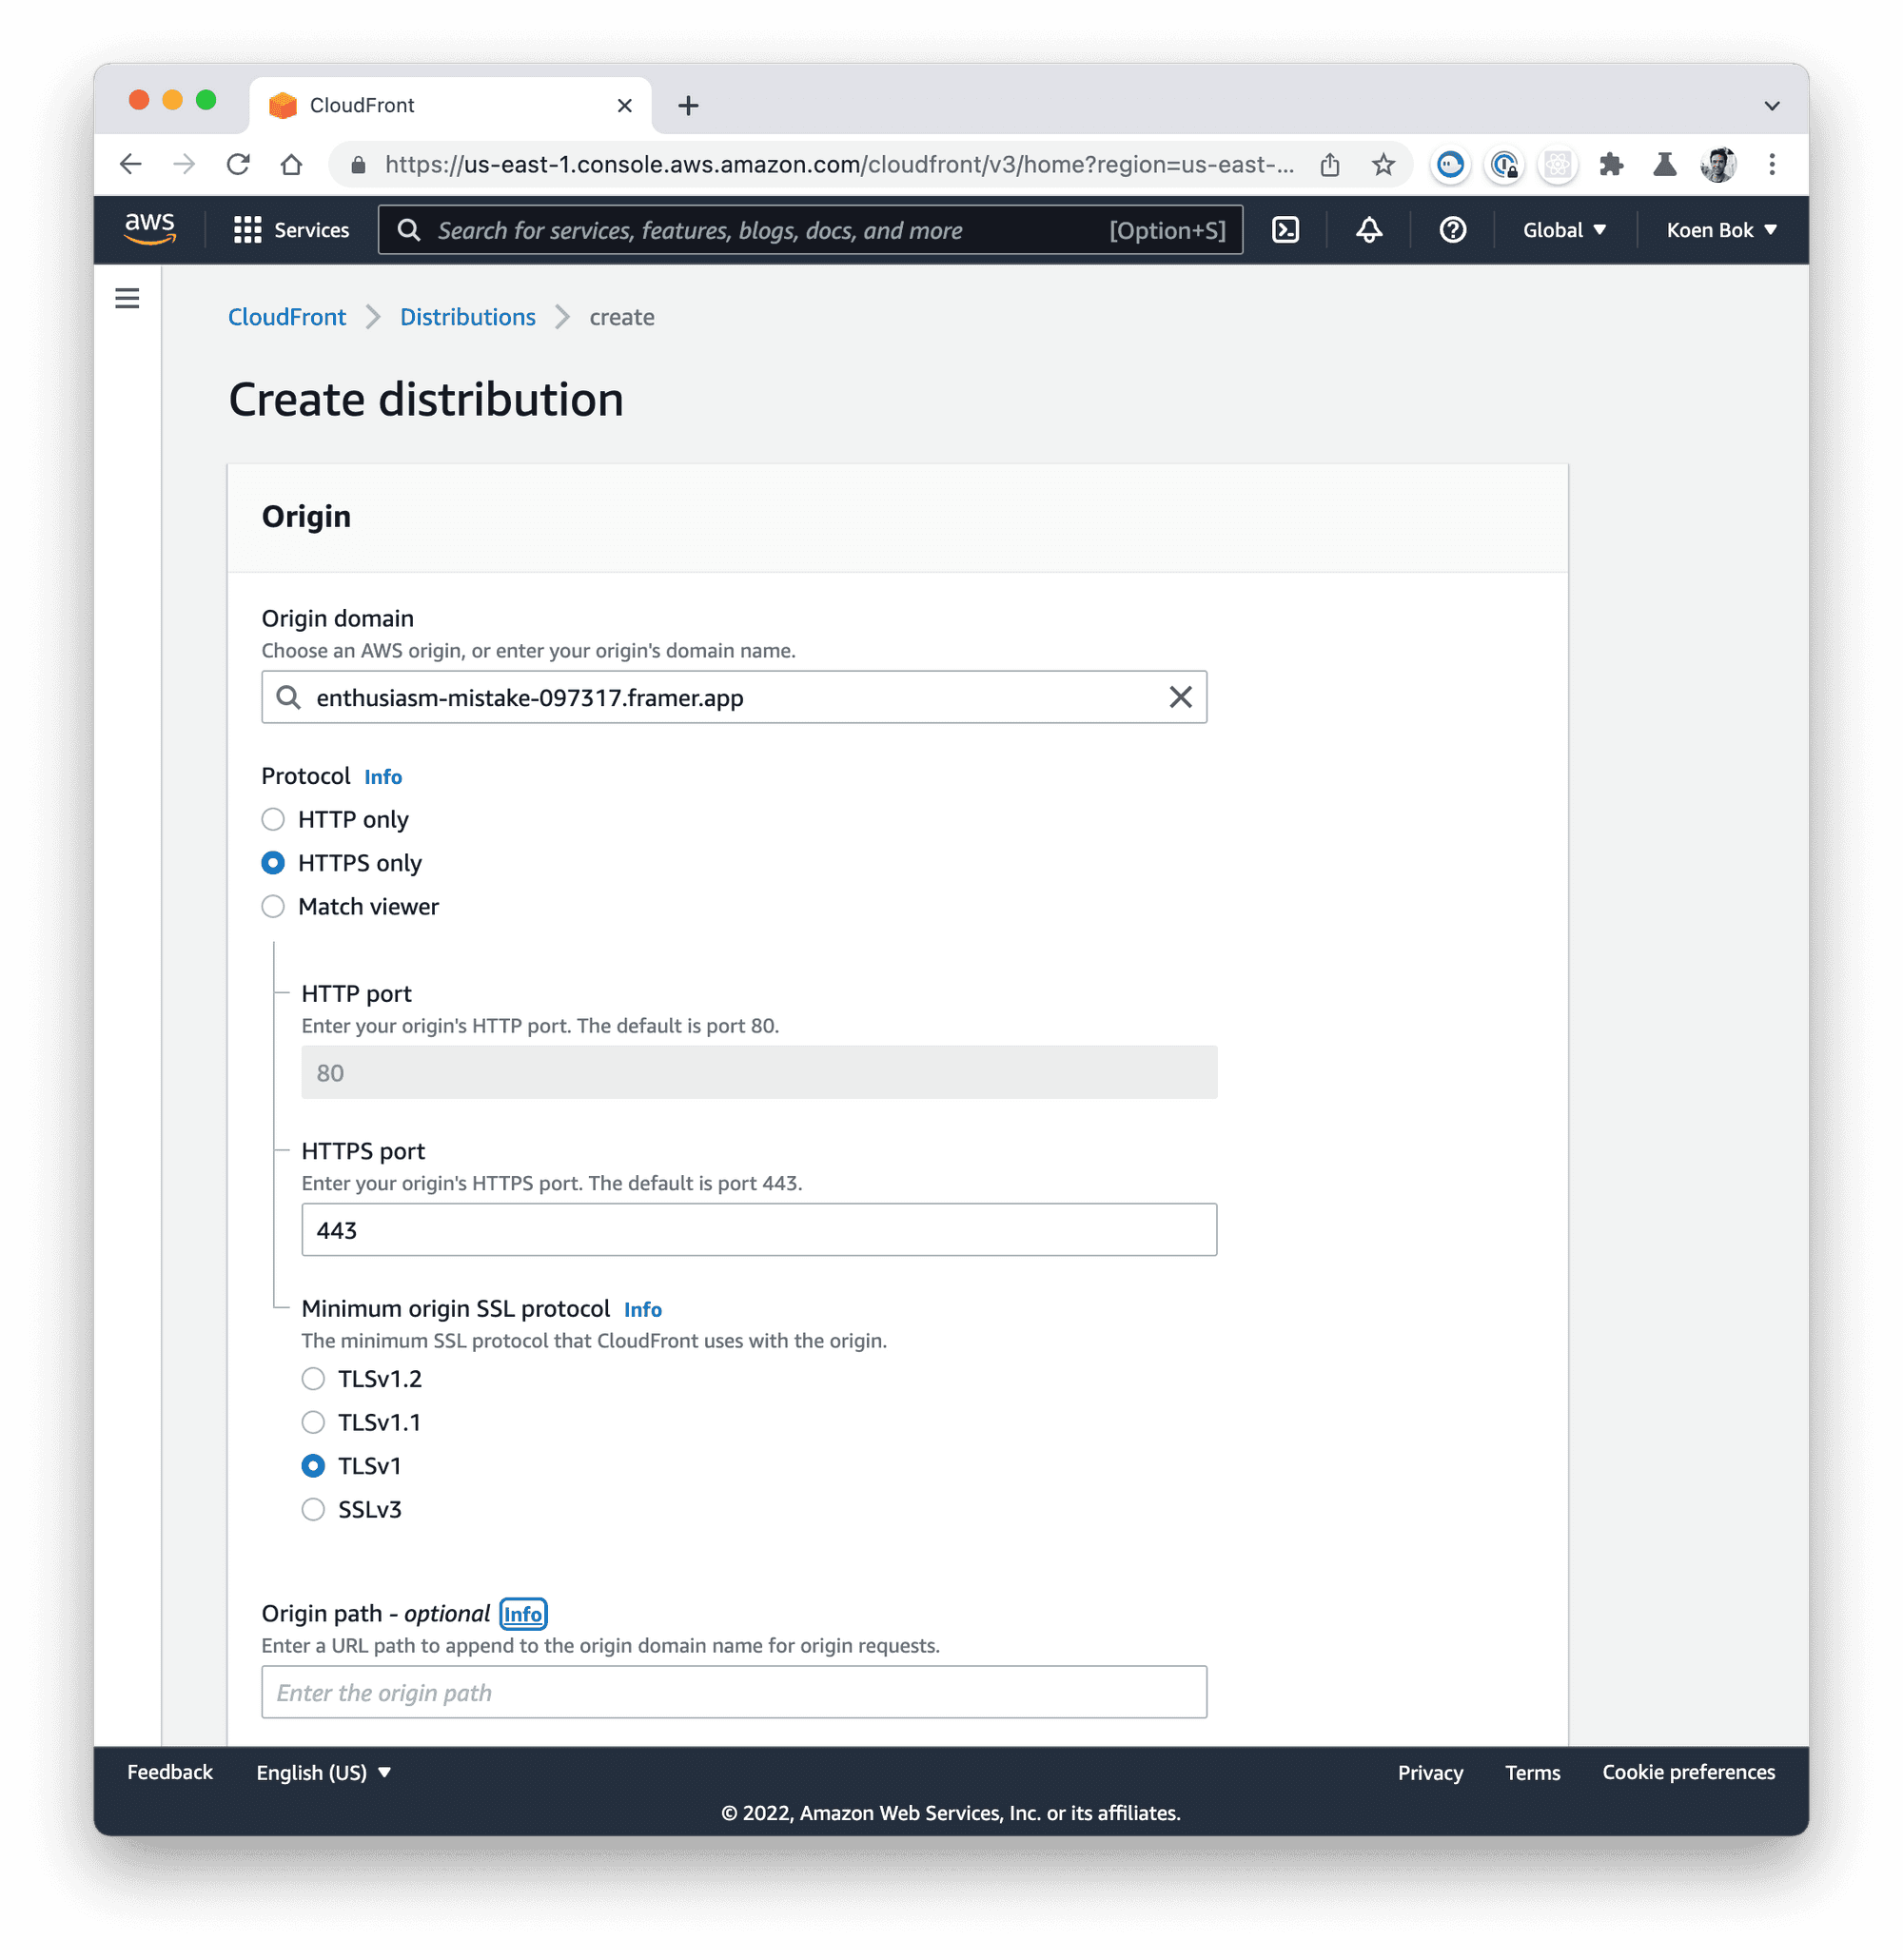Open the Koen Bok account menu
The height and width of the screenshot is (1960, 1903).
pos(1720,230)
